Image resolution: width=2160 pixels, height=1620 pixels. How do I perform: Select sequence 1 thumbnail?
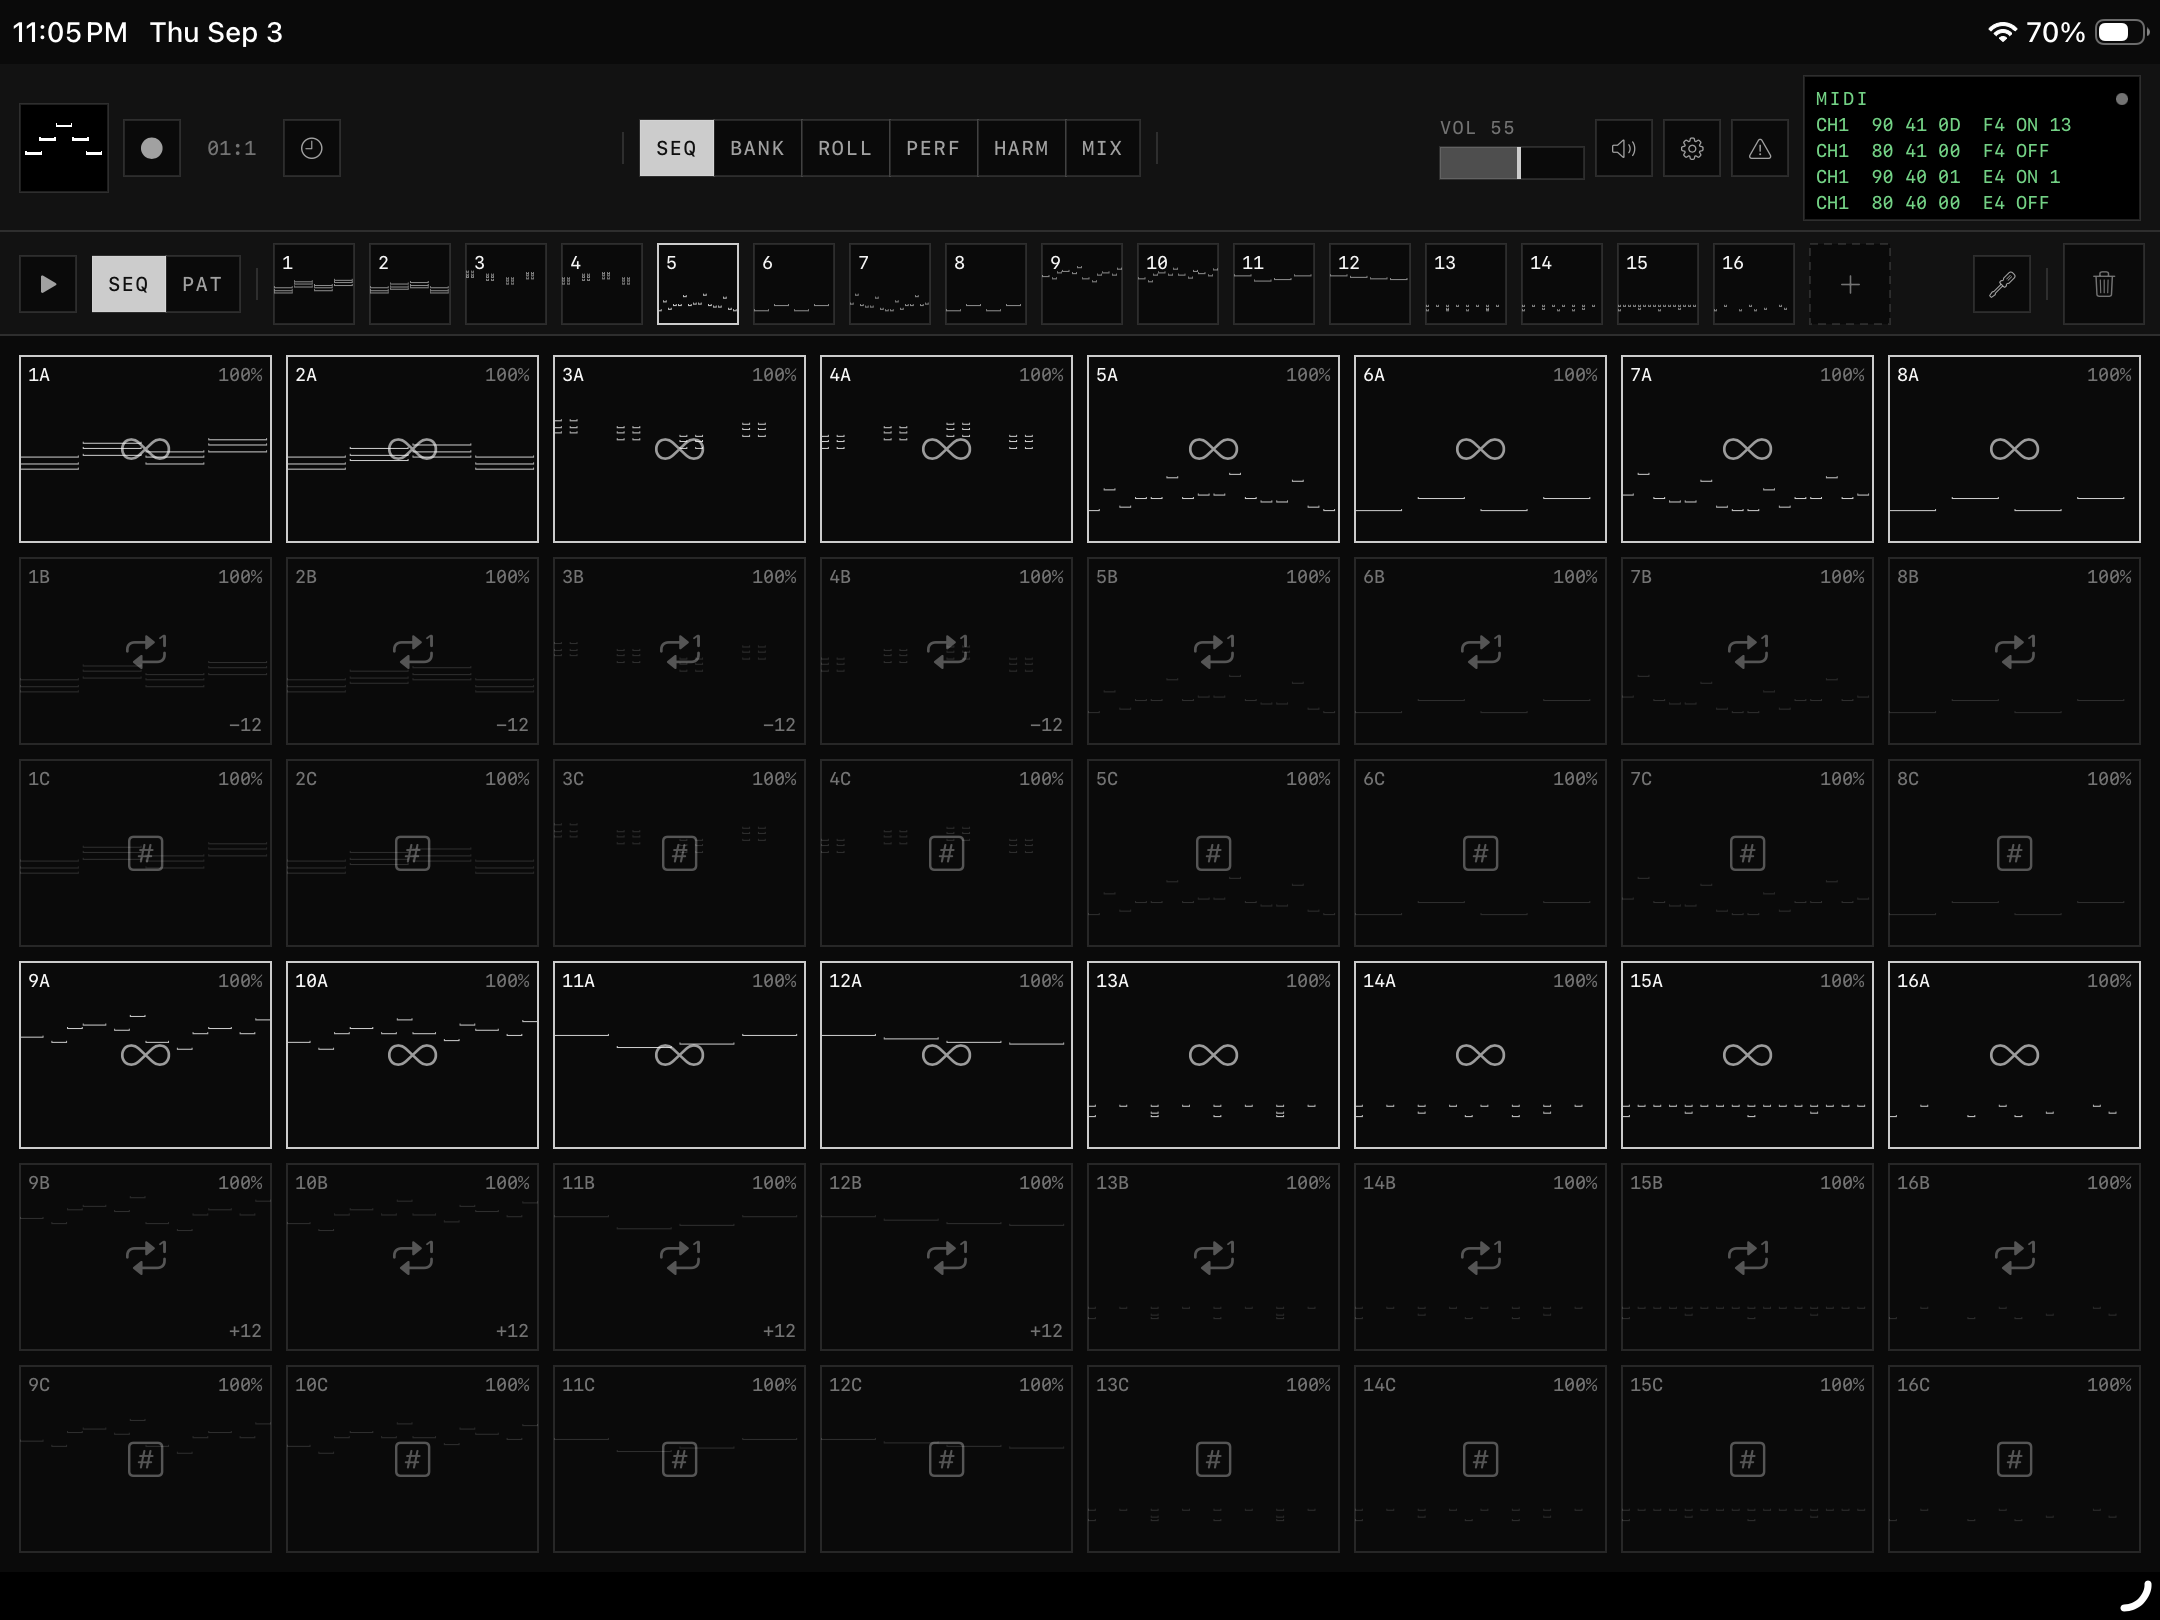314,284
